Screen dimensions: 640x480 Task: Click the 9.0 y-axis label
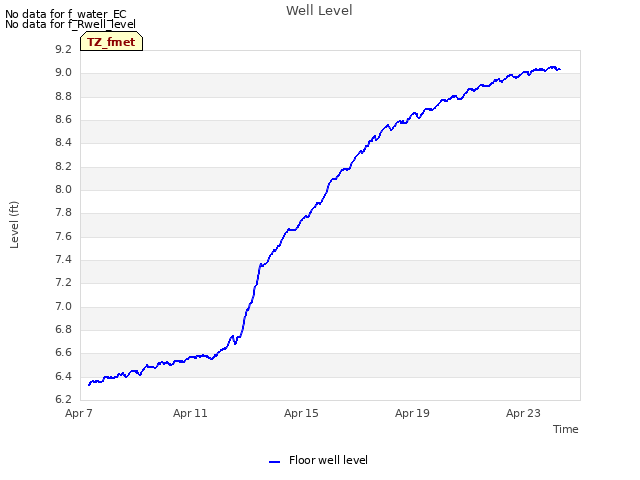click(63, 73)
